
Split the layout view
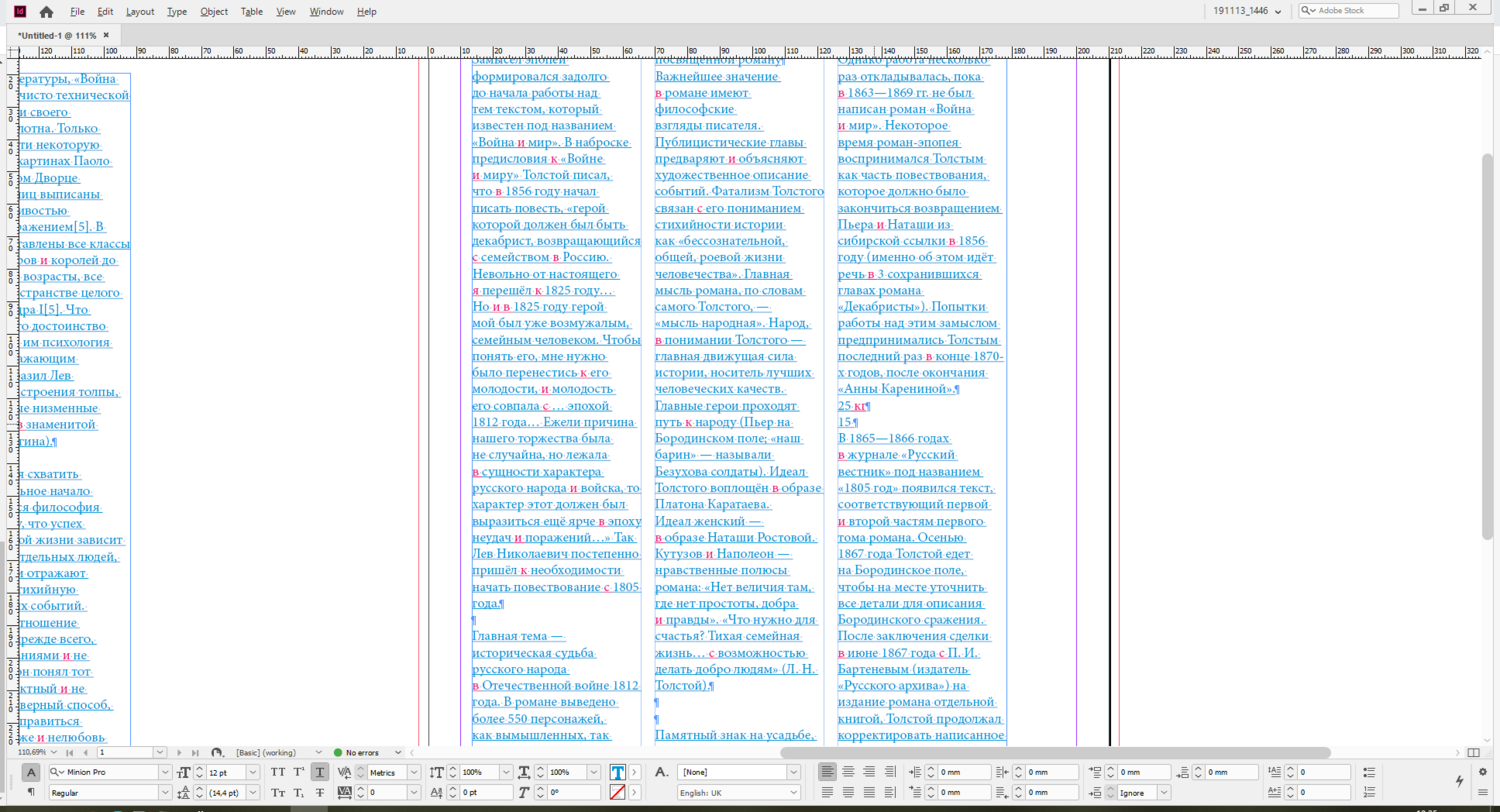pos(1473,752)
